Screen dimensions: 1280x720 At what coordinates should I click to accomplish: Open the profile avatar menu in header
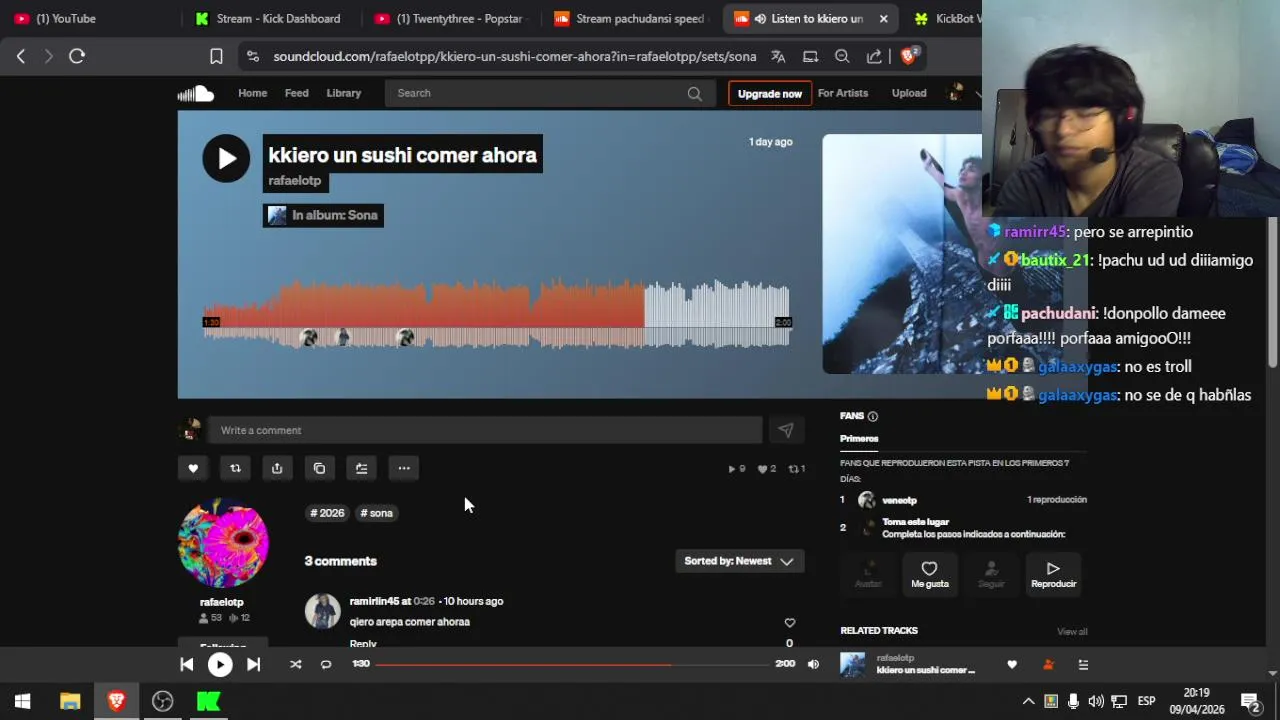(957, 93)
